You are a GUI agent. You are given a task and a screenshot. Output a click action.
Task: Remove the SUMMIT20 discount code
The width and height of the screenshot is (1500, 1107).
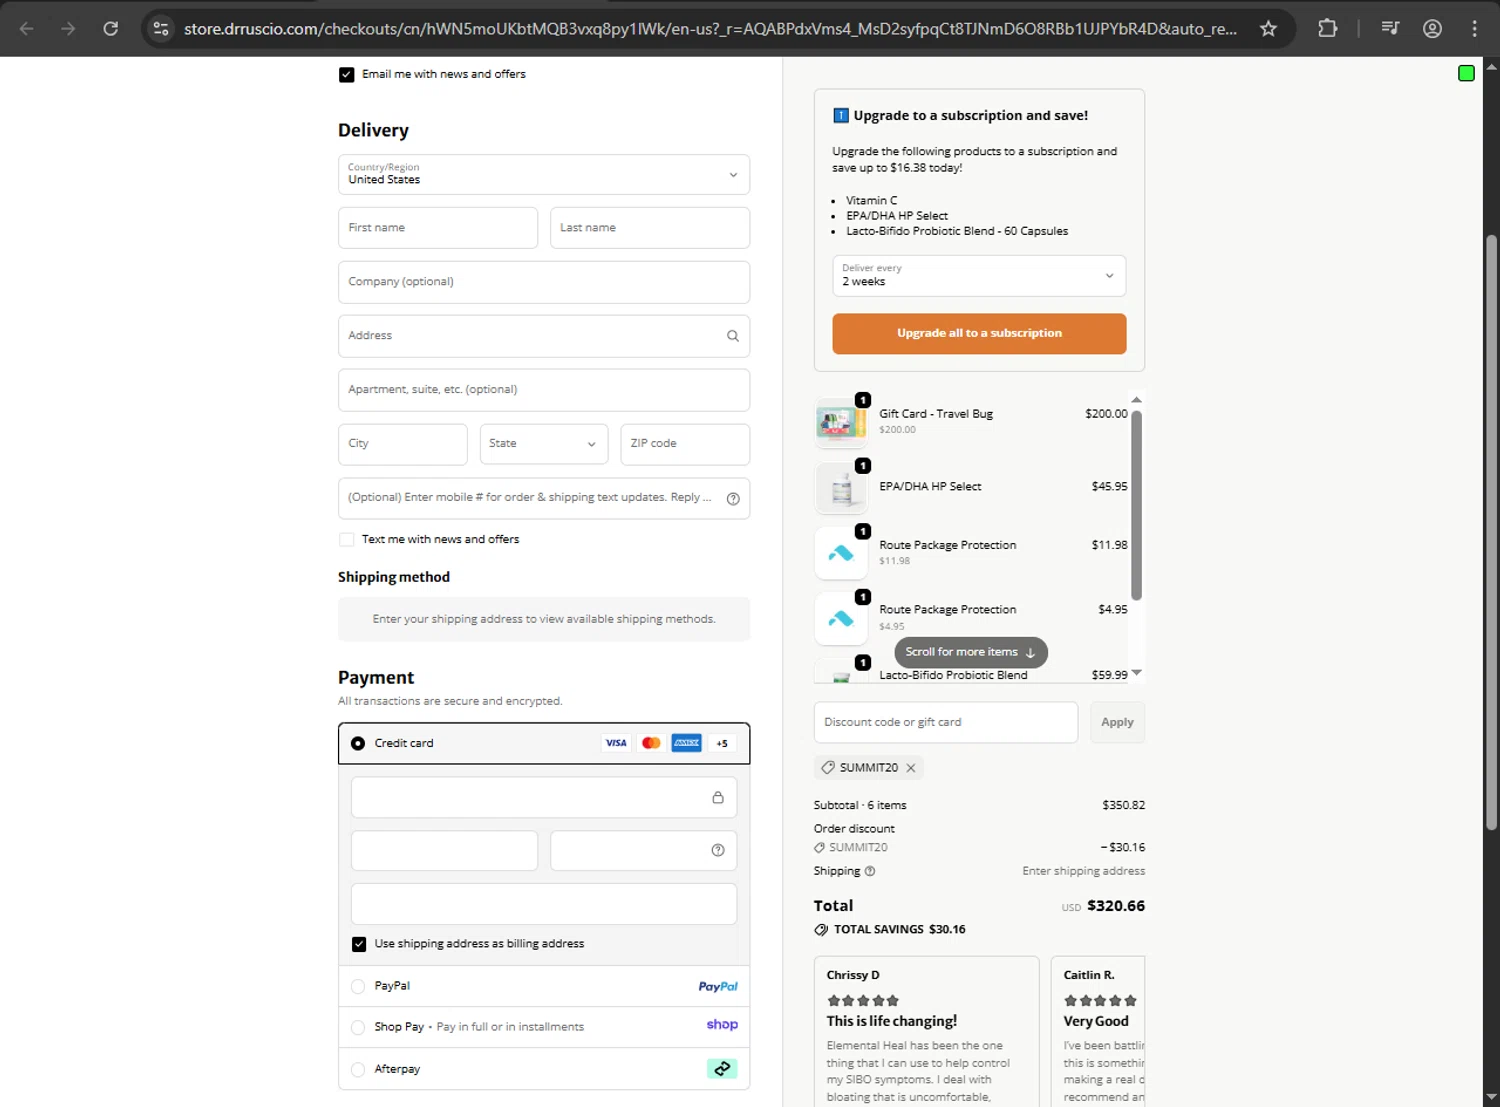911,768
